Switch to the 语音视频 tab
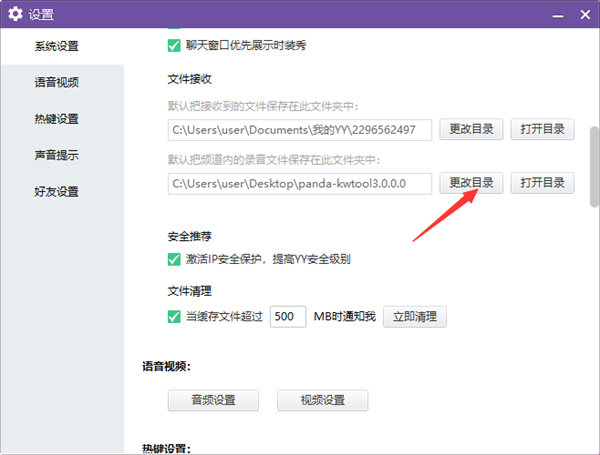The image size is (600, 455). [56, 82]
